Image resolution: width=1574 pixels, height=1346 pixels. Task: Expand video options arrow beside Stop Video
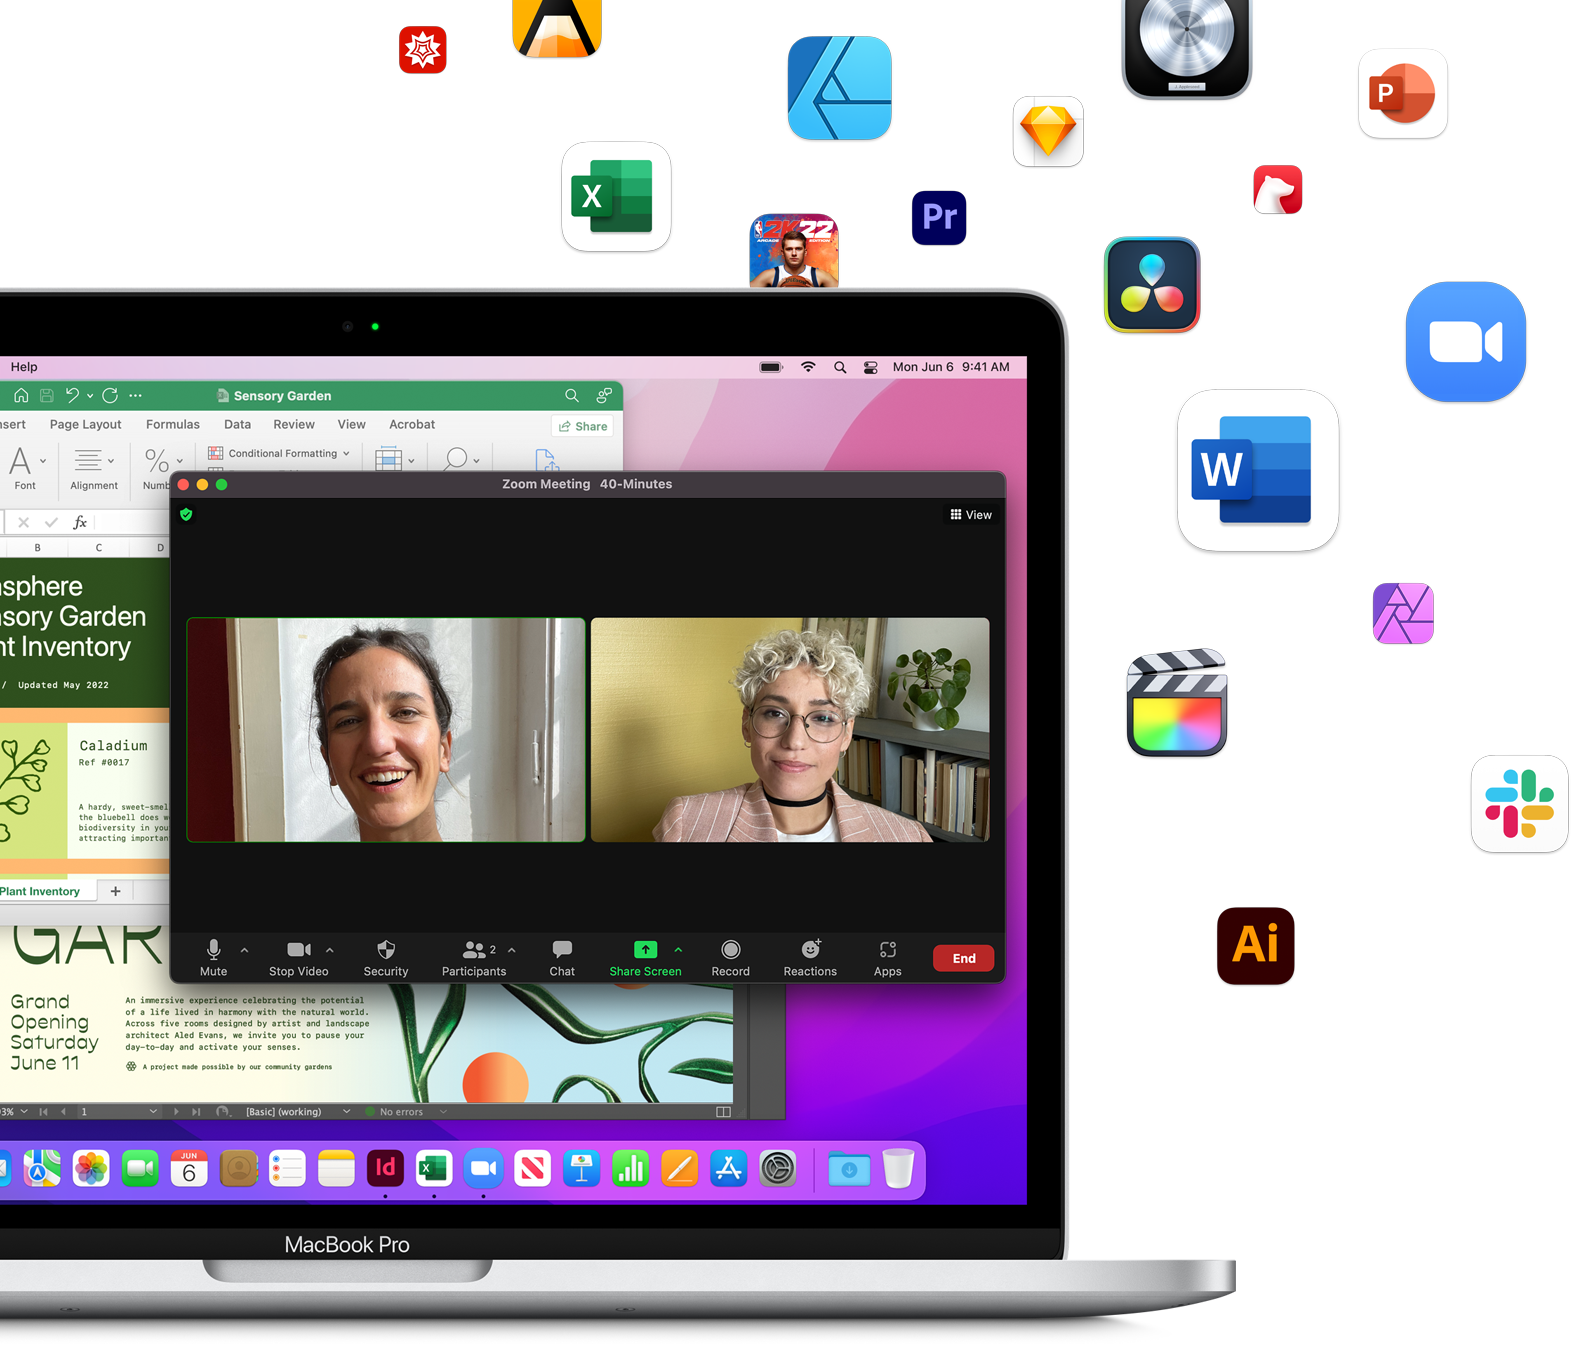coord(330,950)
